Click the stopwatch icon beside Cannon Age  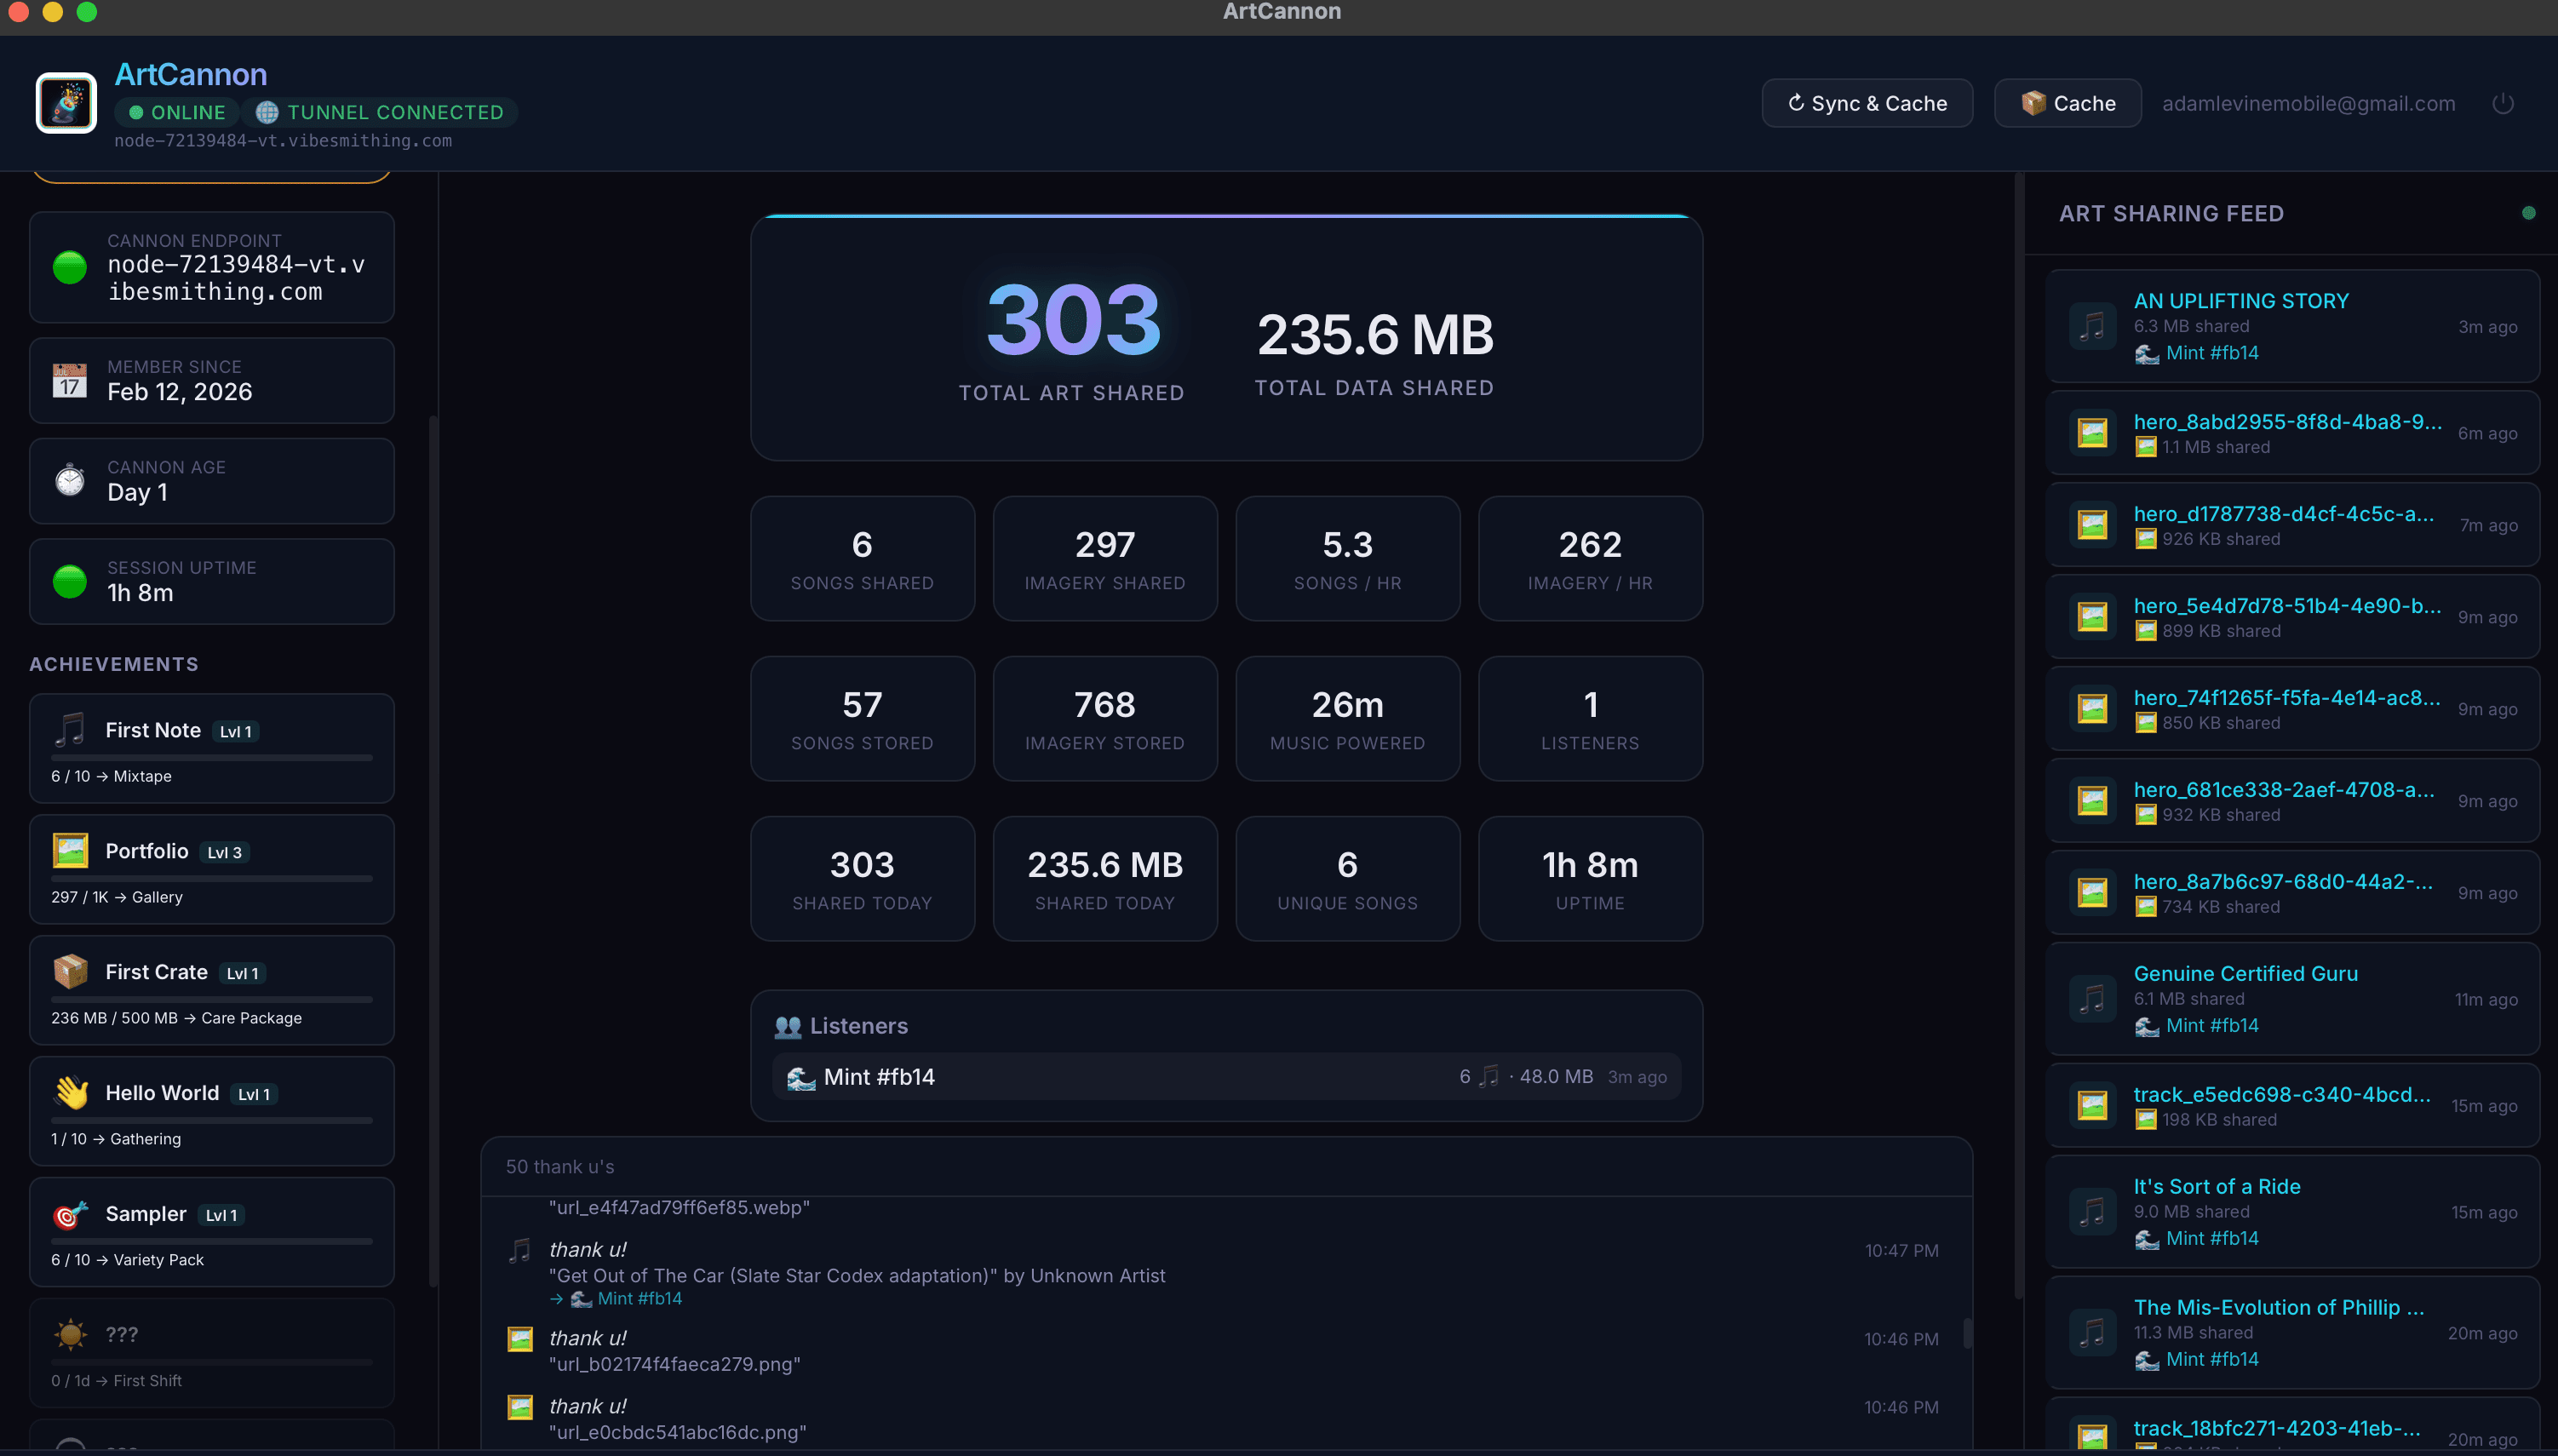[69, 480]
